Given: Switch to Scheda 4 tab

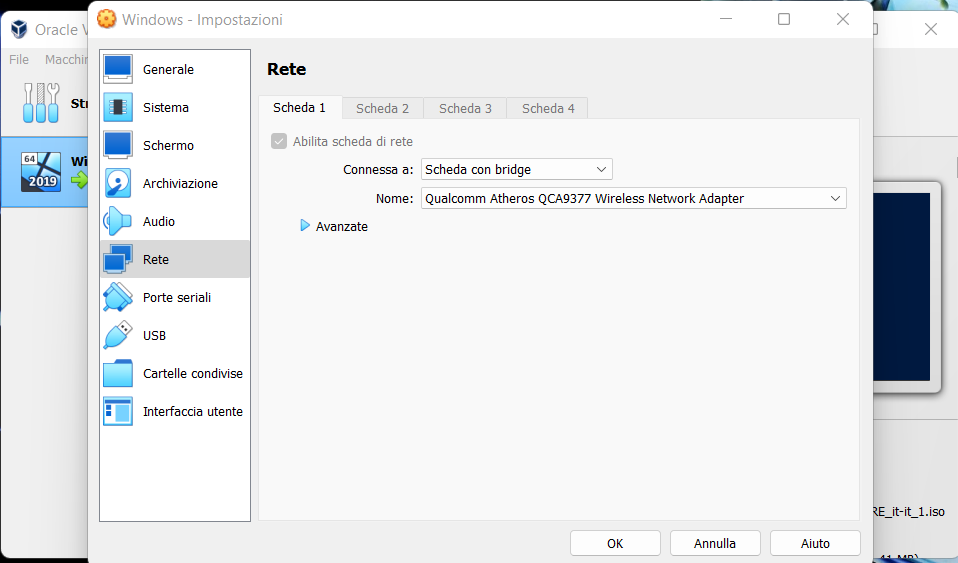Looking at the screenshot, I should (x=548, y=109).
